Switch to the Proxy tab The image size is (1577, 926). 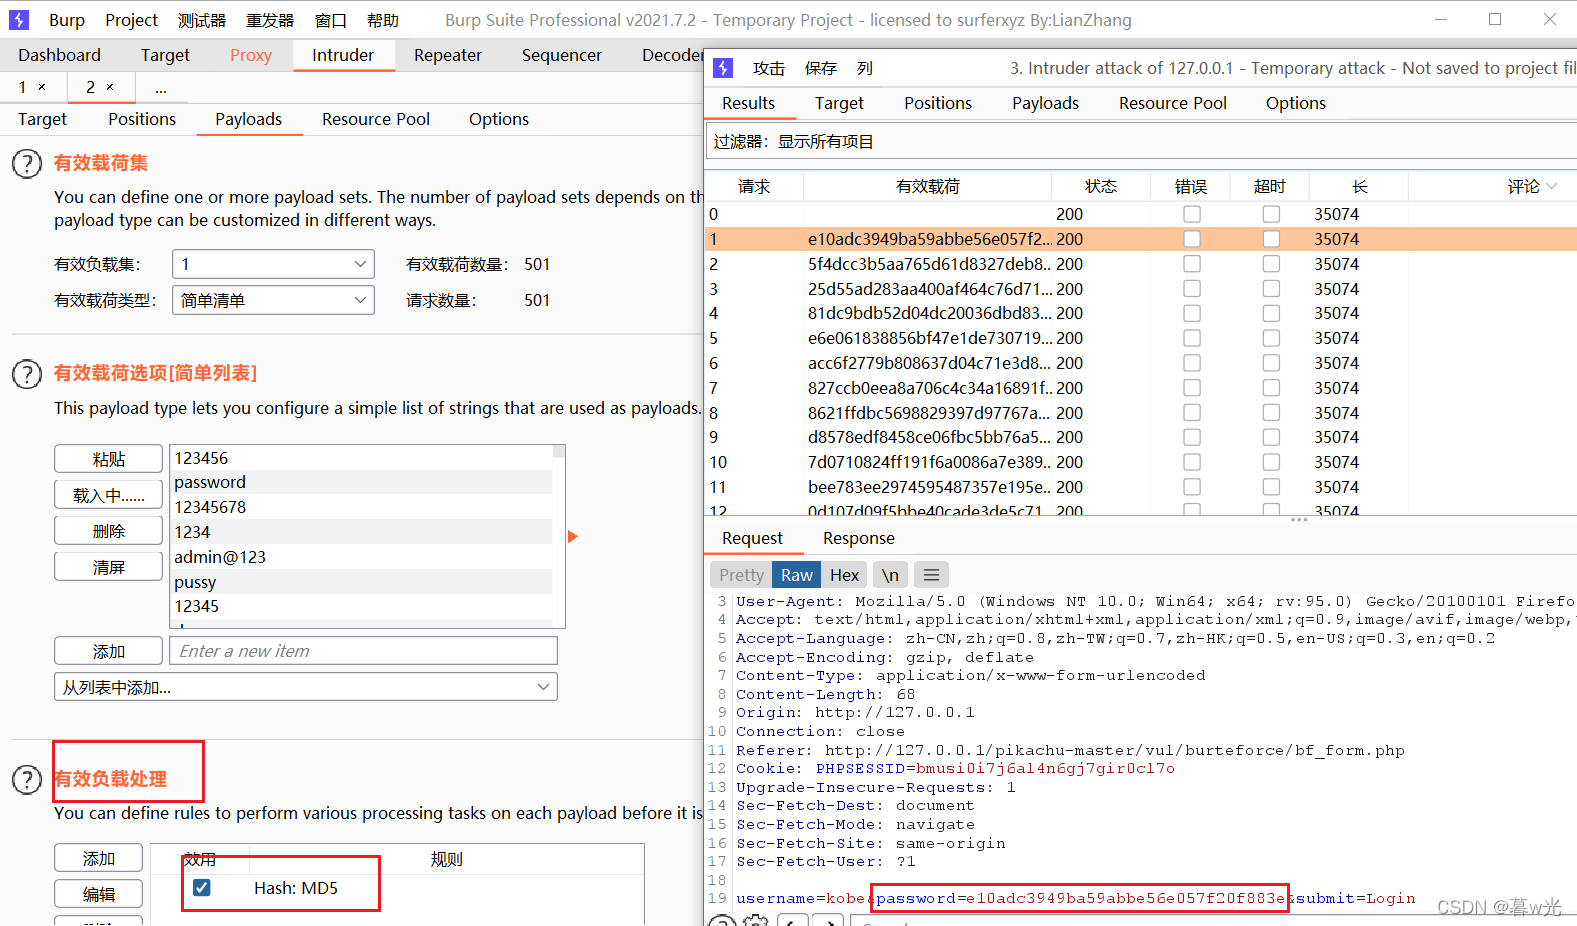(251, 55)
